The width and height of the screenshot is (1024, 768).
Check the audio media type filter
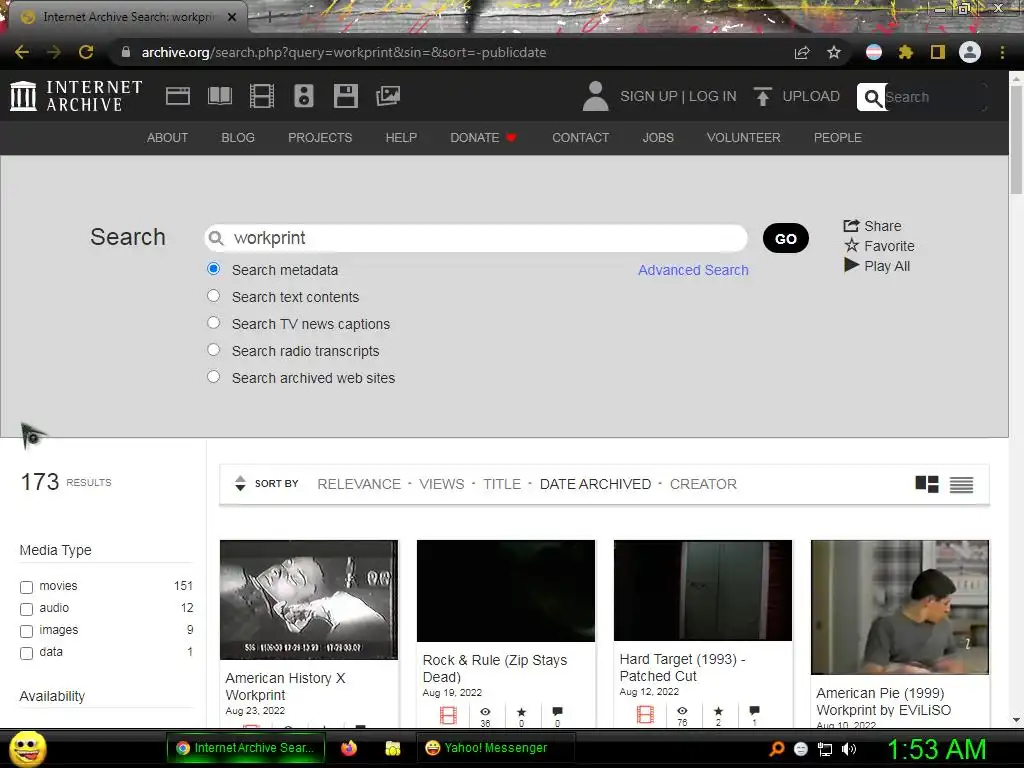(26, 609)
